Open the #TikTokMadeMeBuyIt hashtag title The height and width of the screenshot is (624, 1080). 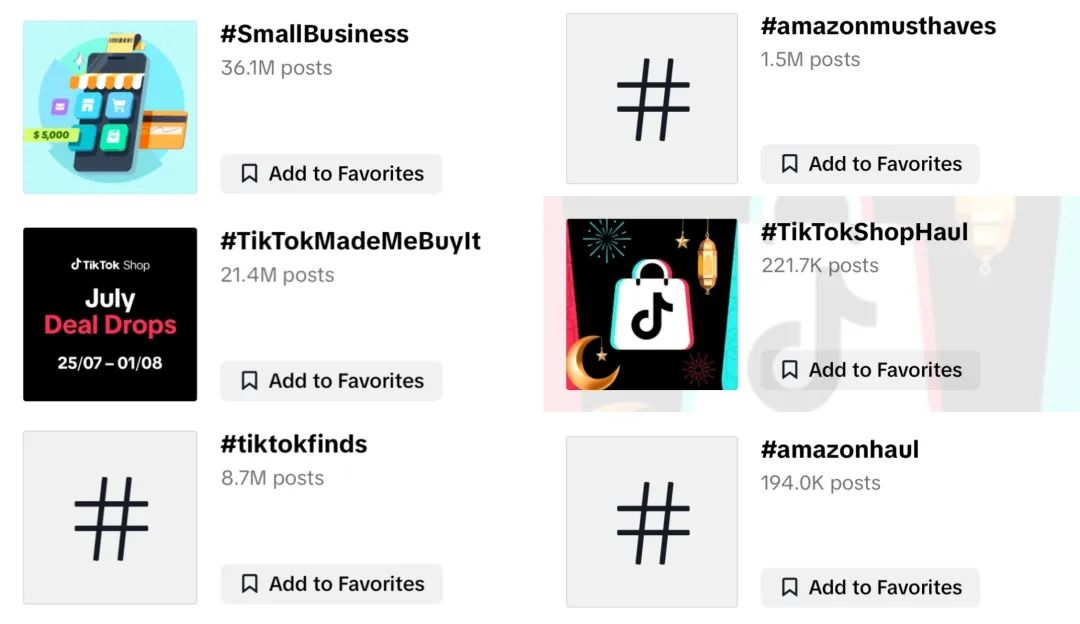(x=351, y=241)
